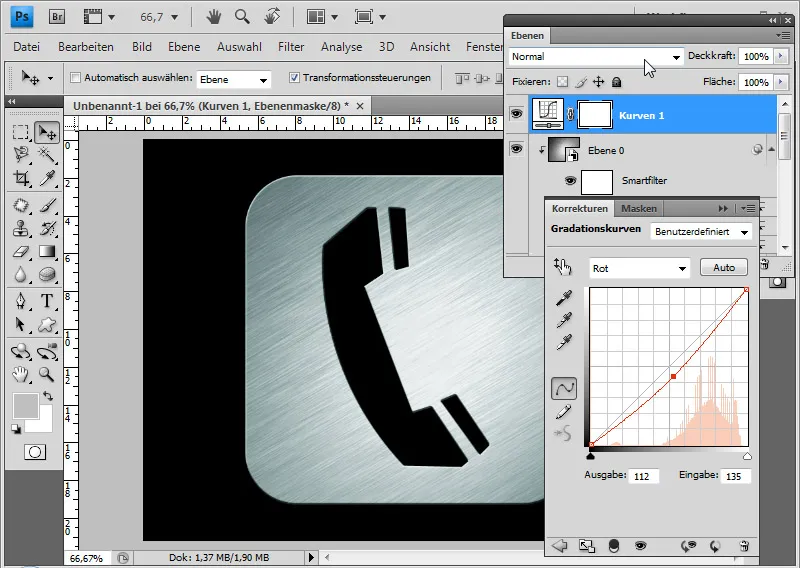Swap foreground and background colors
800x568 pixels.
pyautogui.click(x=48, y=396)
